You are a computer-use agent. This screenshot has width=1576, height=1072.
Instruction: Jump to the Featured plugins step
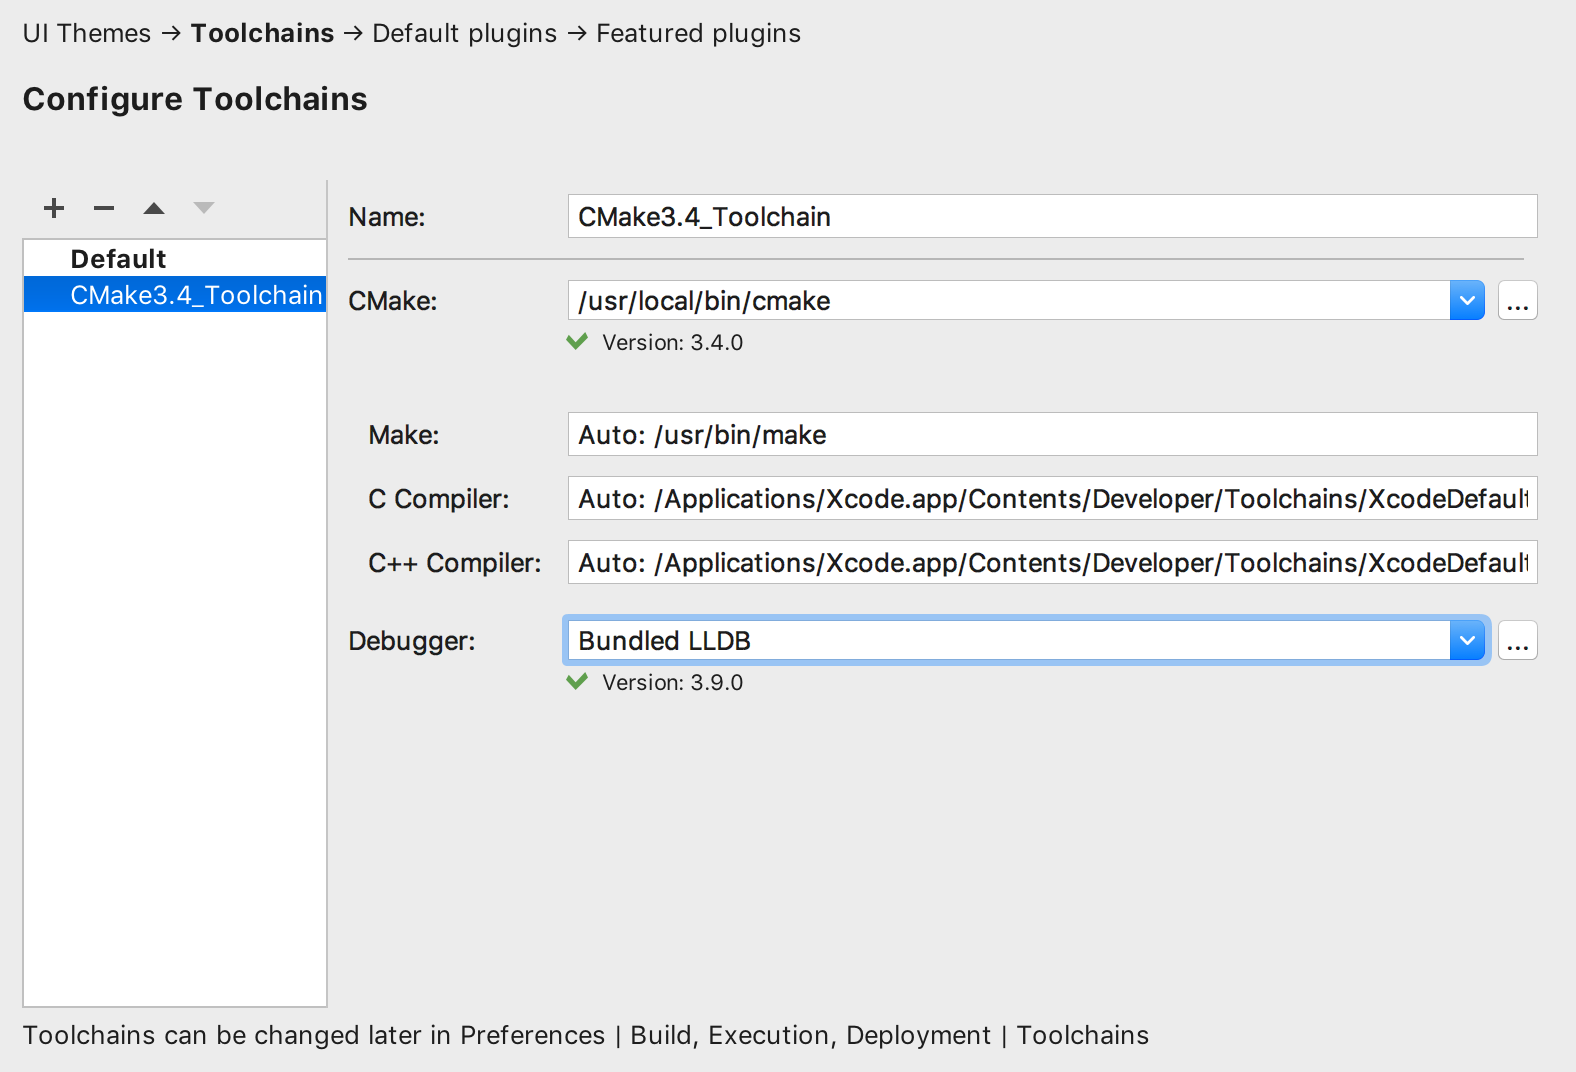tap(698, 34)
